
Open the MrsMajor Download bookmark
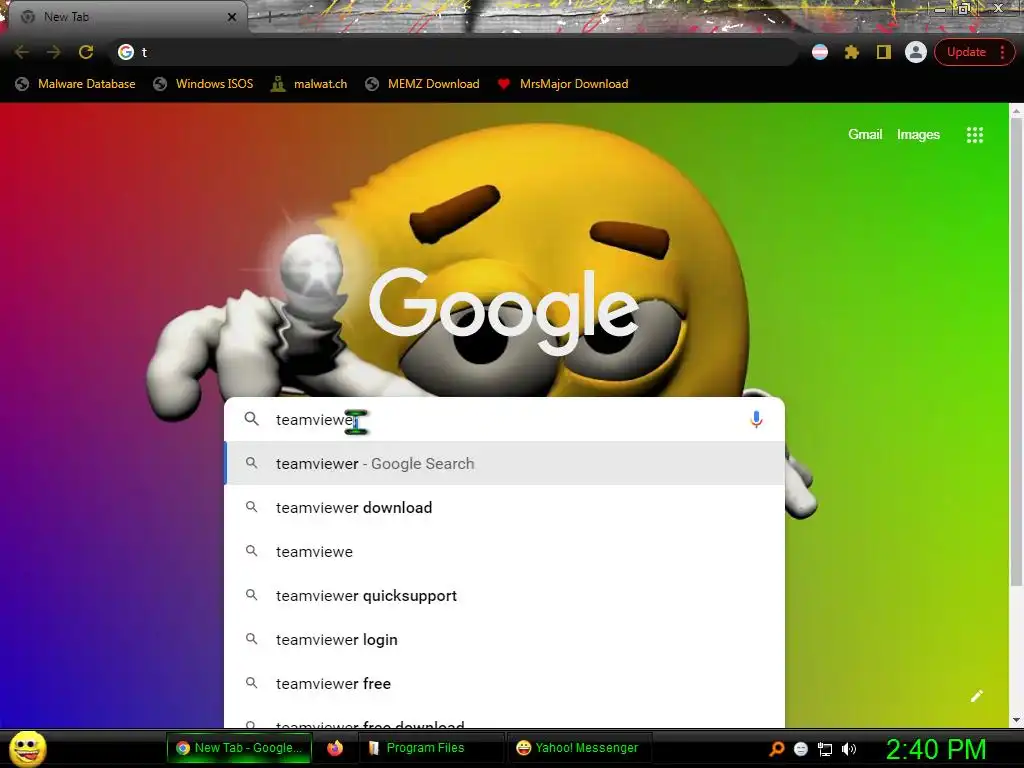(563, 84)
